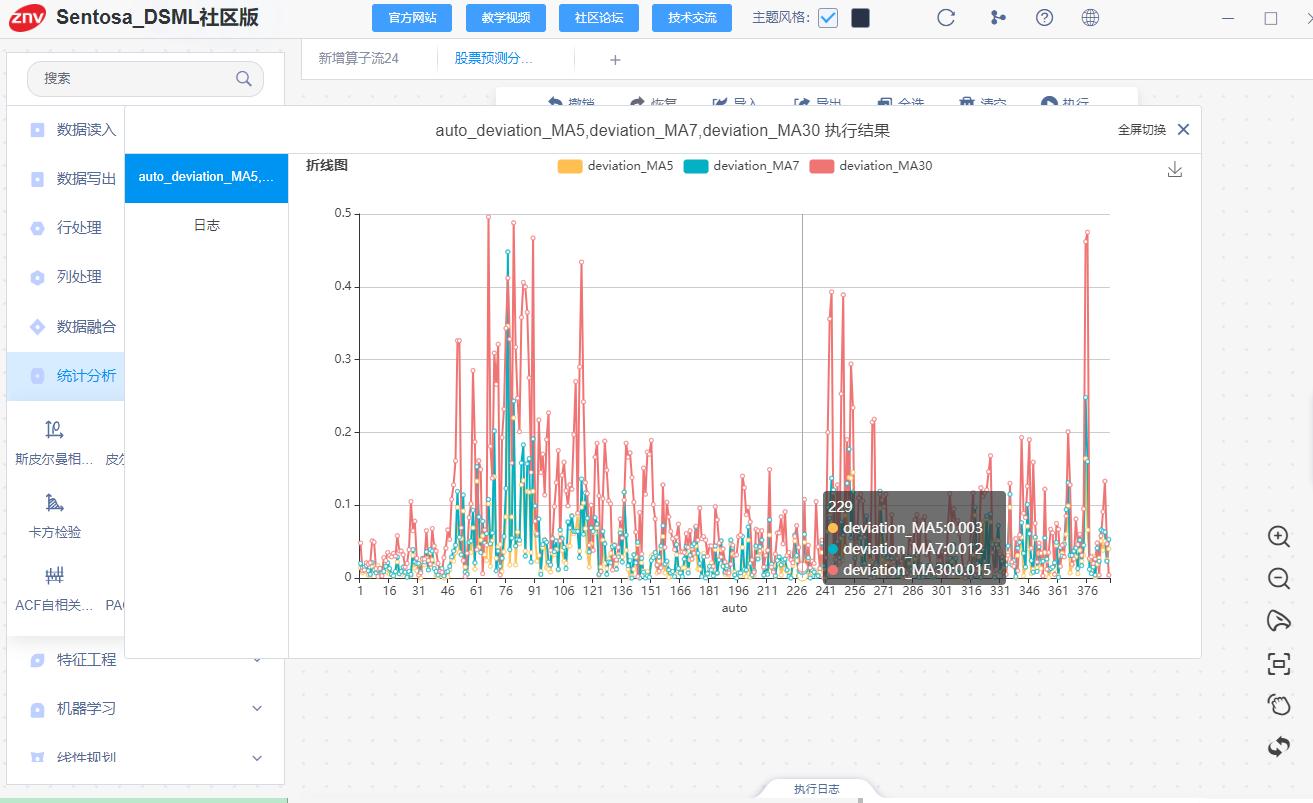Select the dark theme color swatch
This screenshot has height=803, width=1313.
tap(860, 18)
